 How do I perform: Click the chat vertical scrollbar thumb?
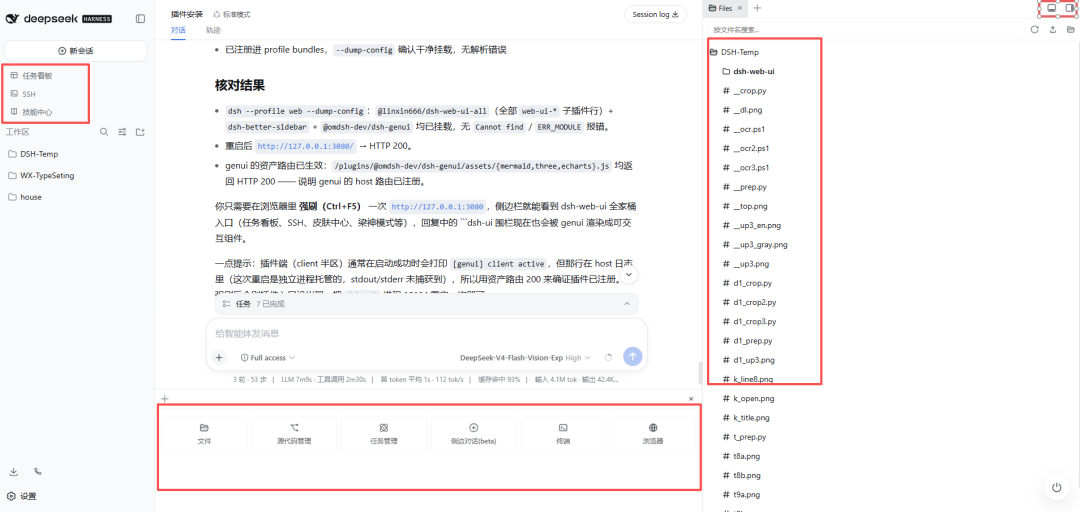click(x=700, y=372)
